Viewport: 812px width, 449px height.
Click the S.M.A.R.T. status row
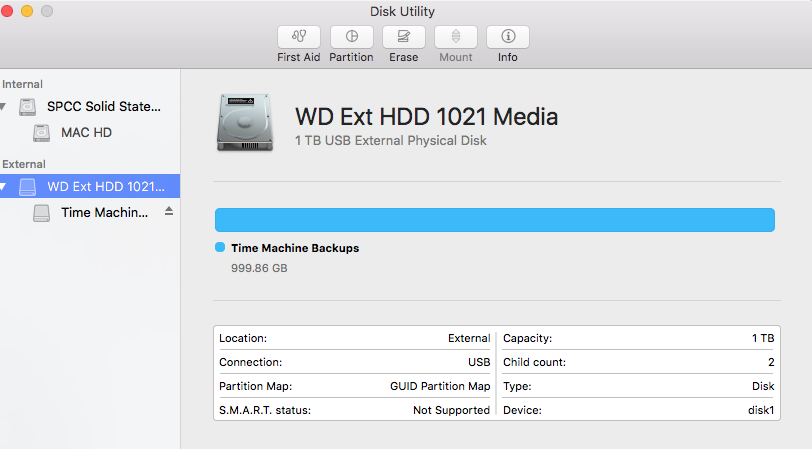point(354,410)
